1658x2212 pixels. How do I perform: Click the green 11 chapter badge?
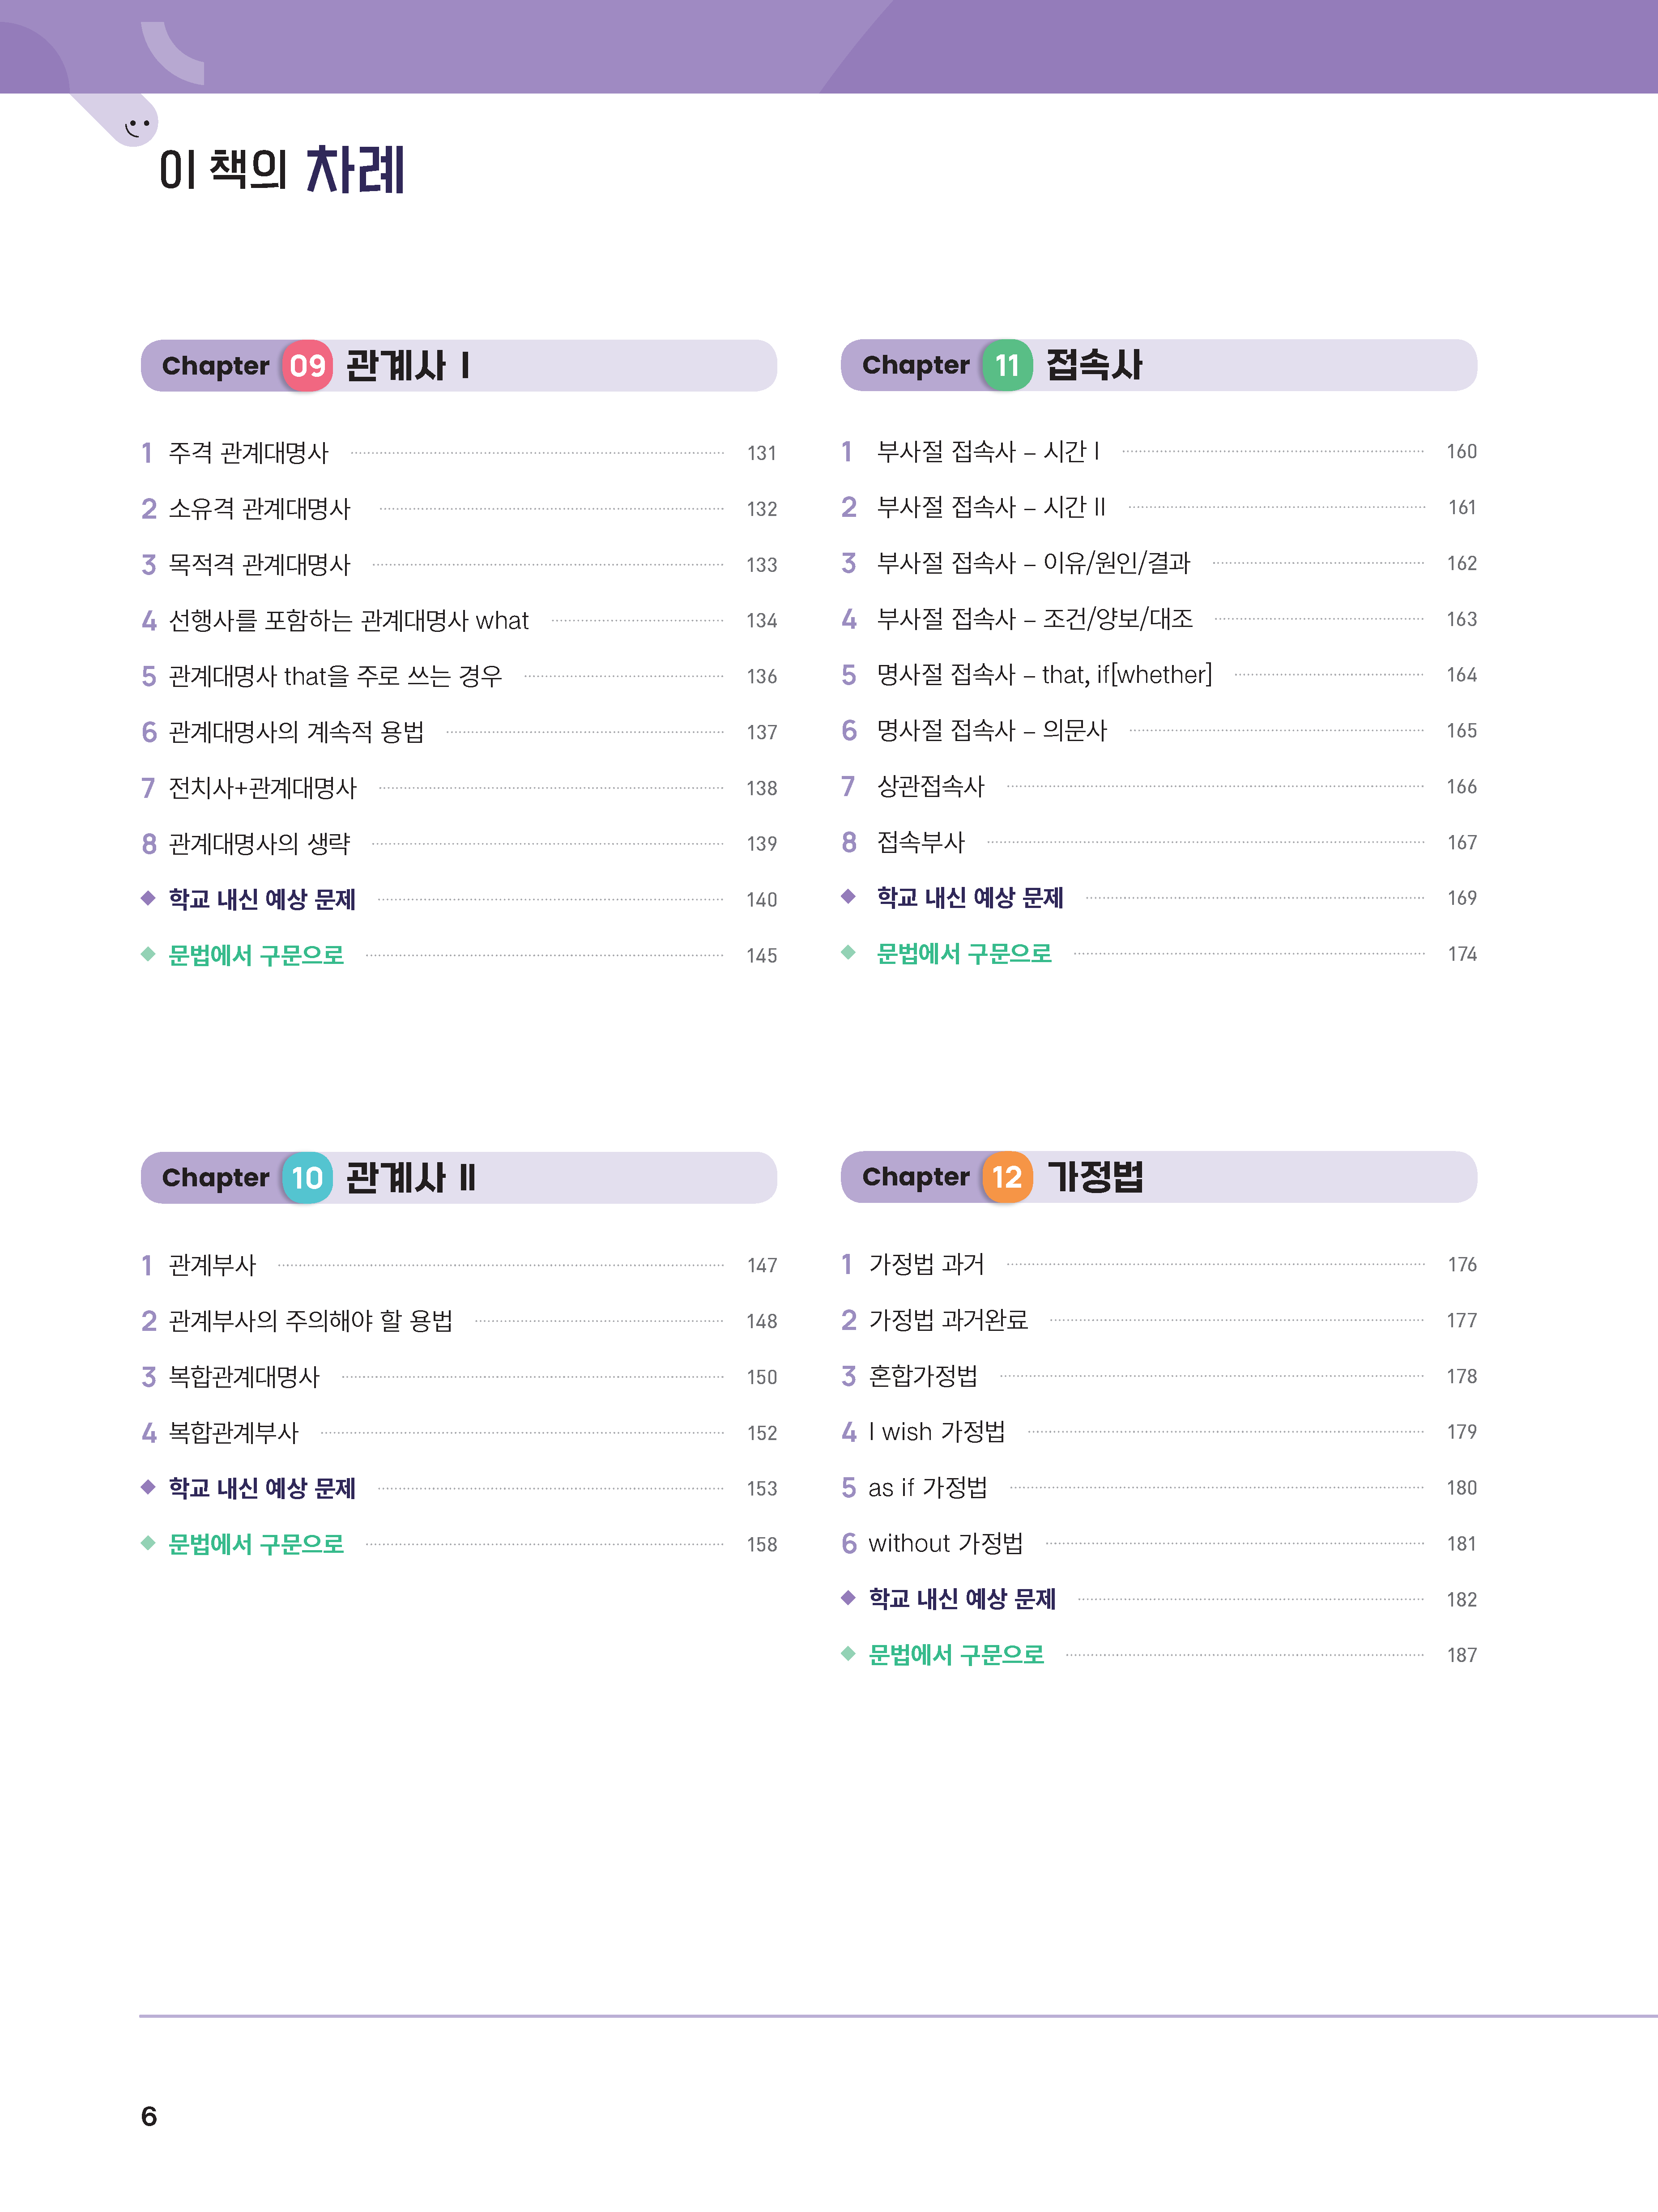[1007, 366]
